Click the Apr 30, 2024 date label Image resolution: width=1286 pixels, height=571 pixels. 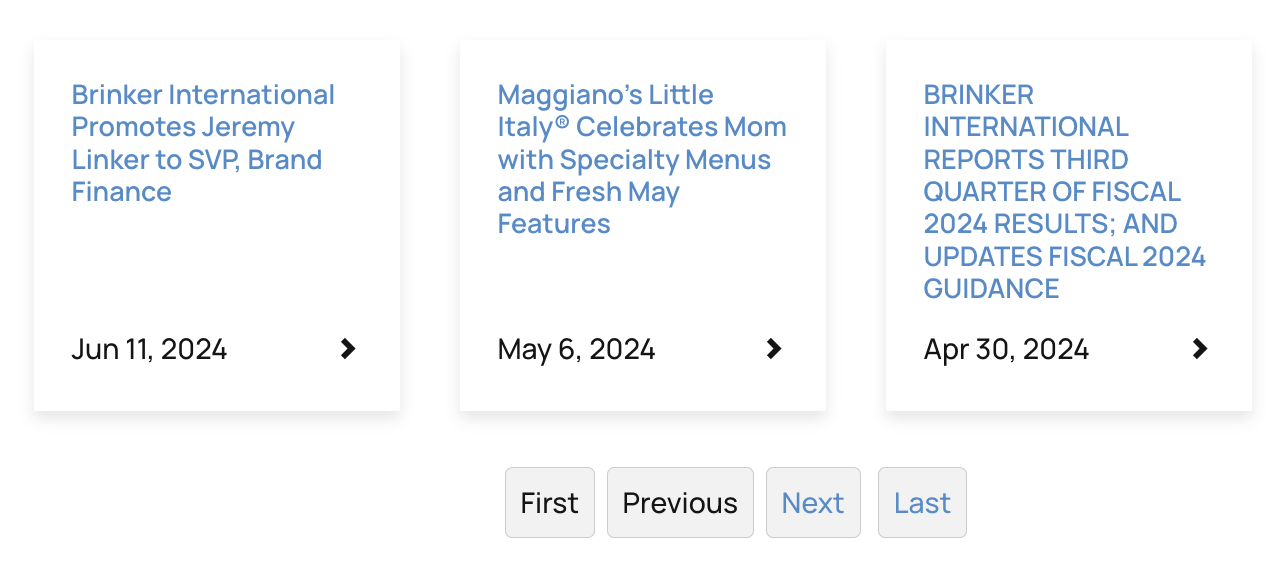pyautogui.click(x=1006, y=349)
